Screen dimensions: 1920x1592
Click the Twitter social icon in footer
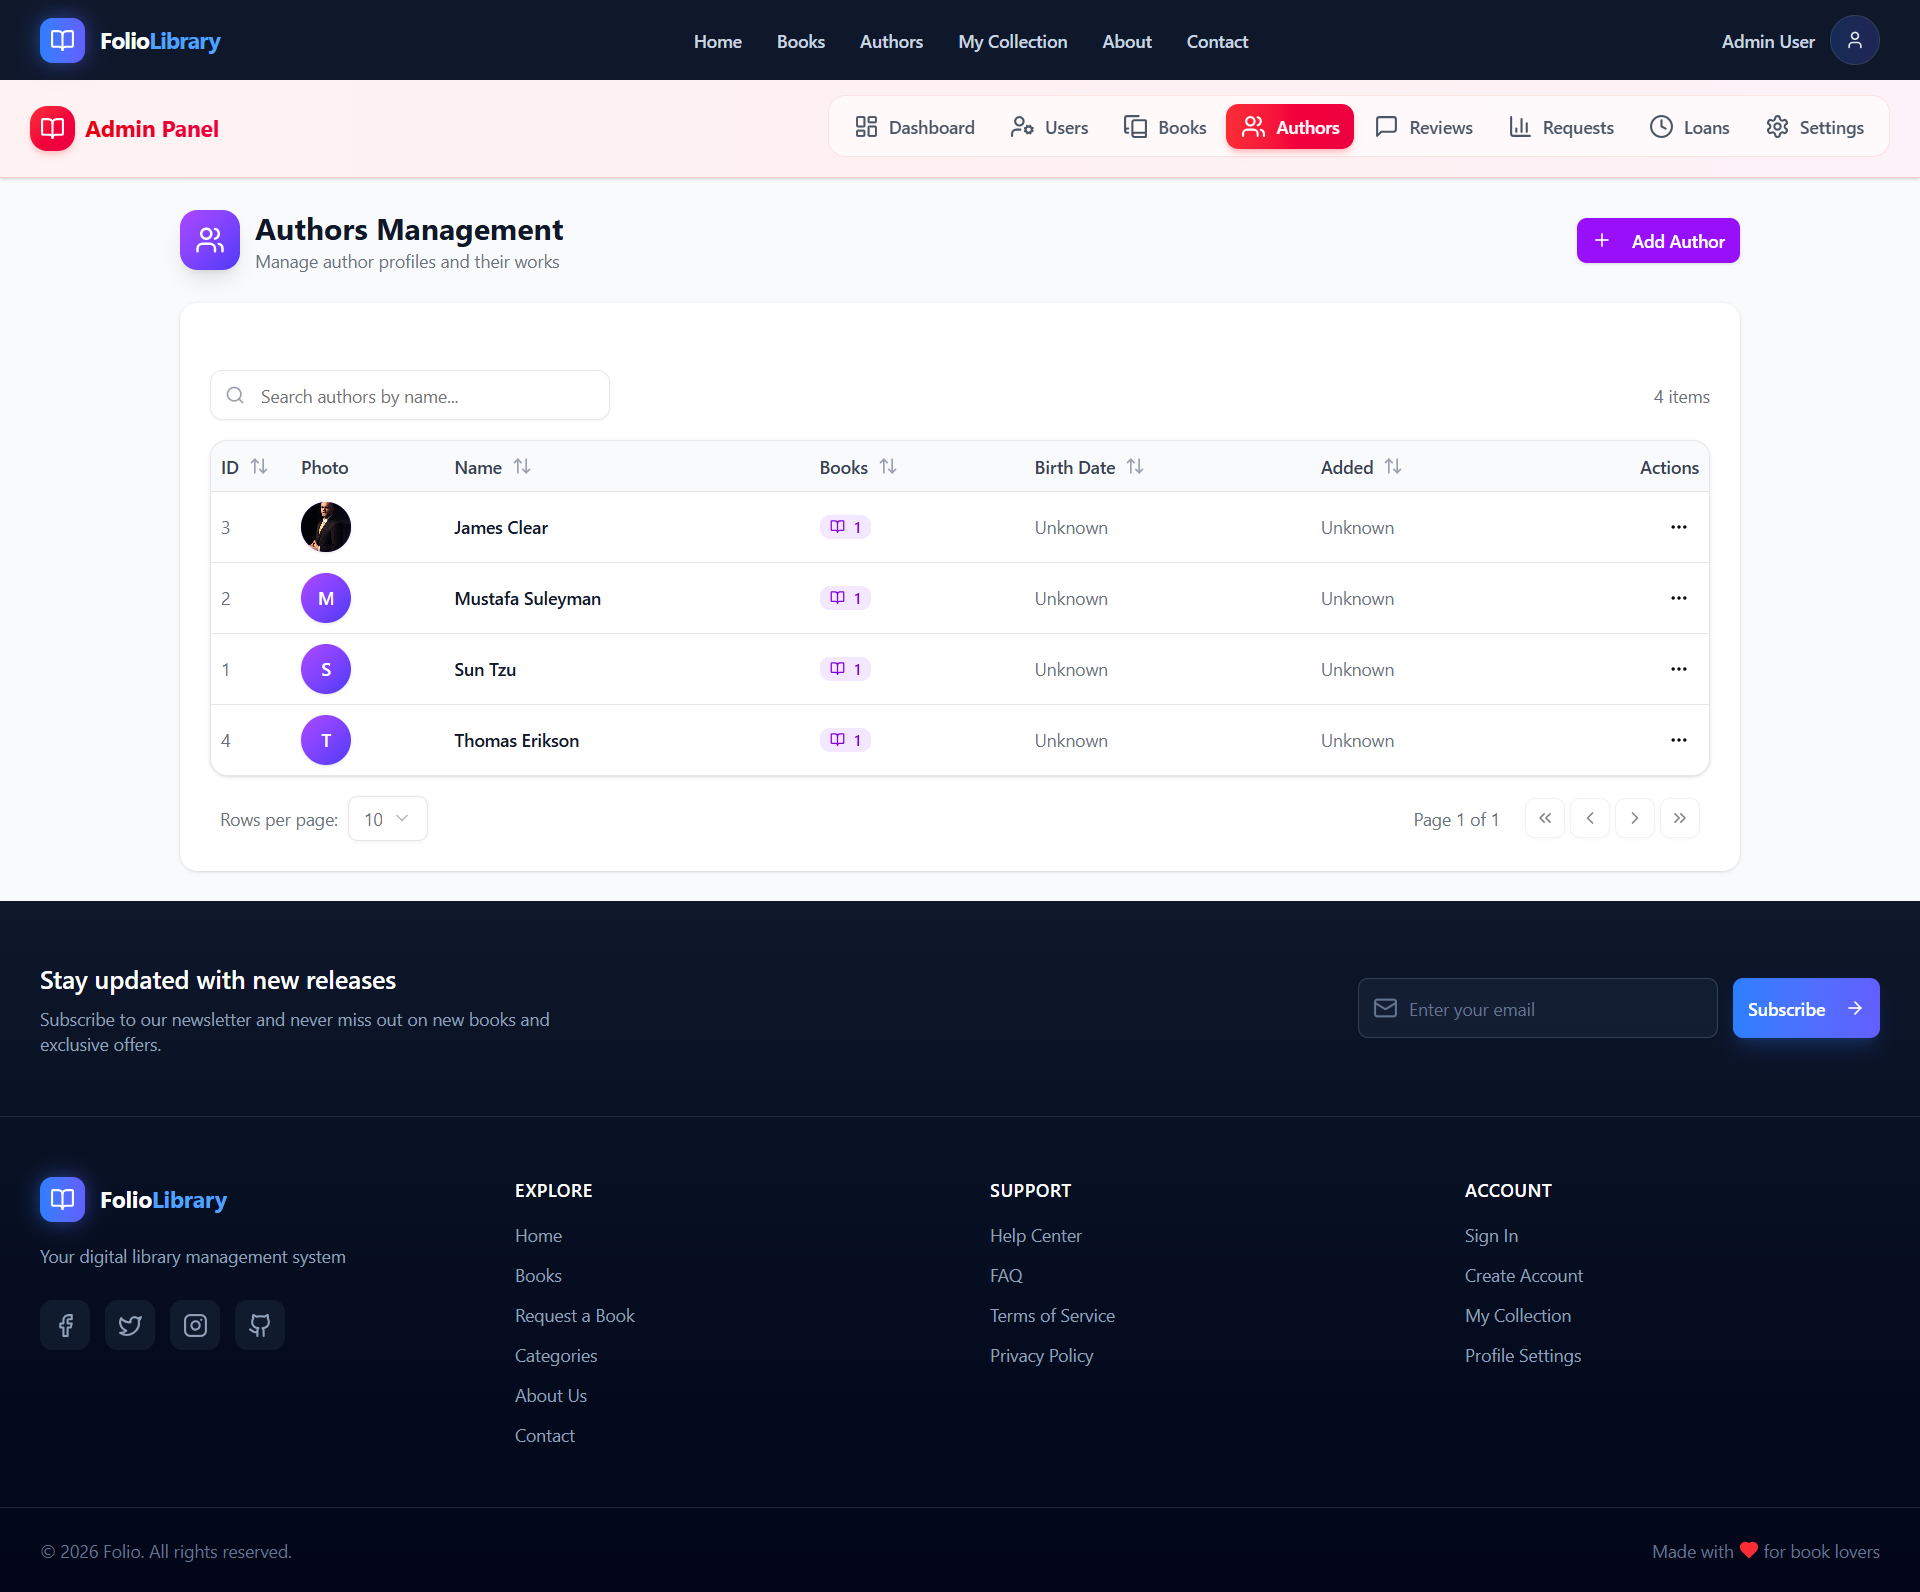pyautogui.click(x=130, y=1324)
